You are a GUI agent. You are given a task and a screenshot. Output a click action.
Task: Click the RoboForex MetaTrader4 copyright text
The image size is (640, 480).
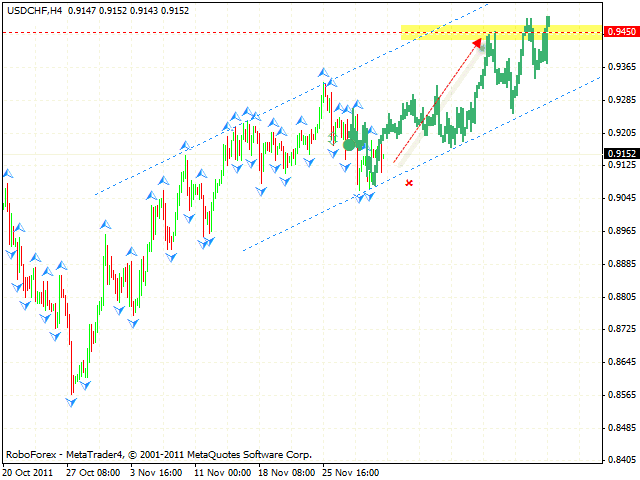click(158, 453)
